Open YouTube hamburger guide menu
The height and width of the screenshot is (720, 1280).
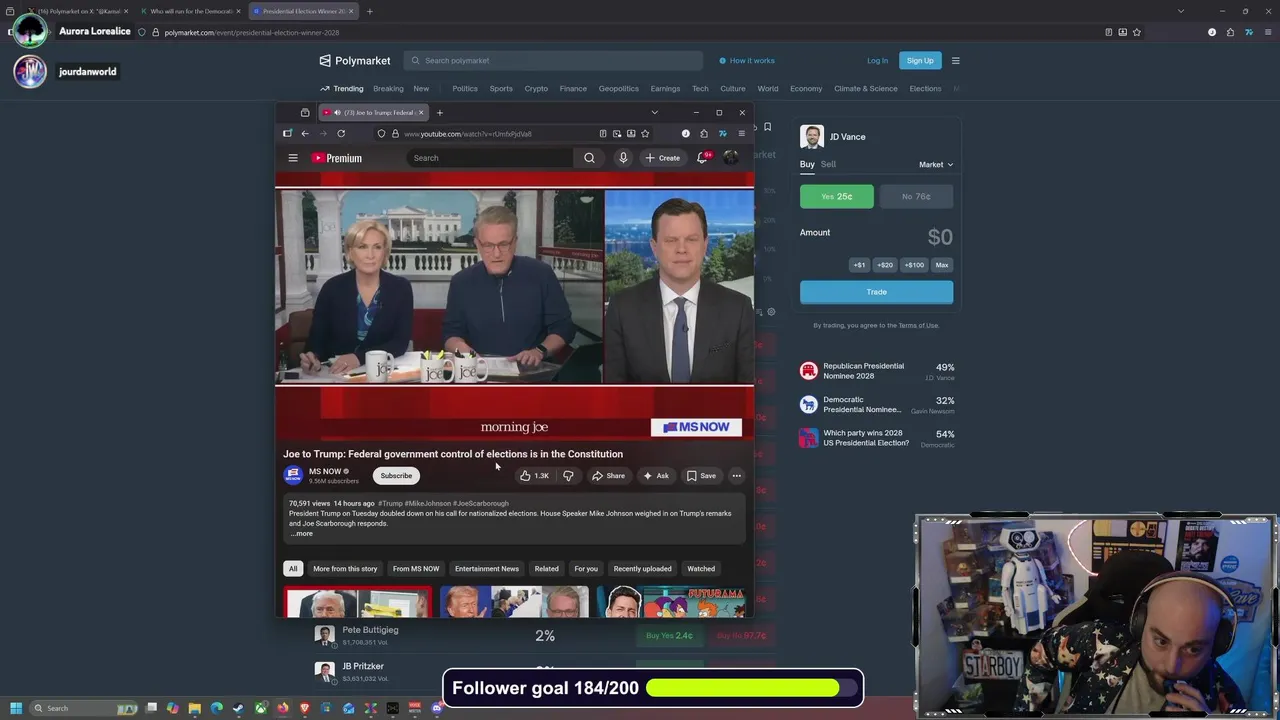tap(293, 158)
